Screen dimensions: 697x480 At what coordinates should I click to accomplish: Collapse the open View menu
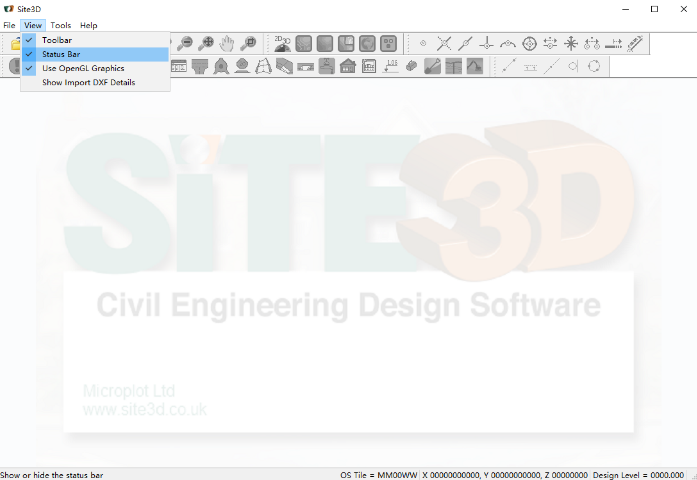click(33, 25)
